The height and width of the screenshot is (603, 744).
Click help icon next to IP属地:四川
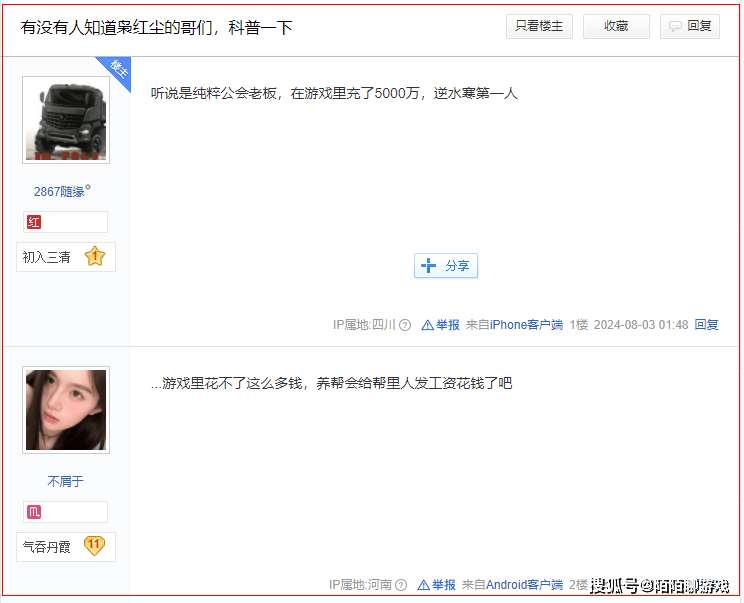tap(405, 325)
